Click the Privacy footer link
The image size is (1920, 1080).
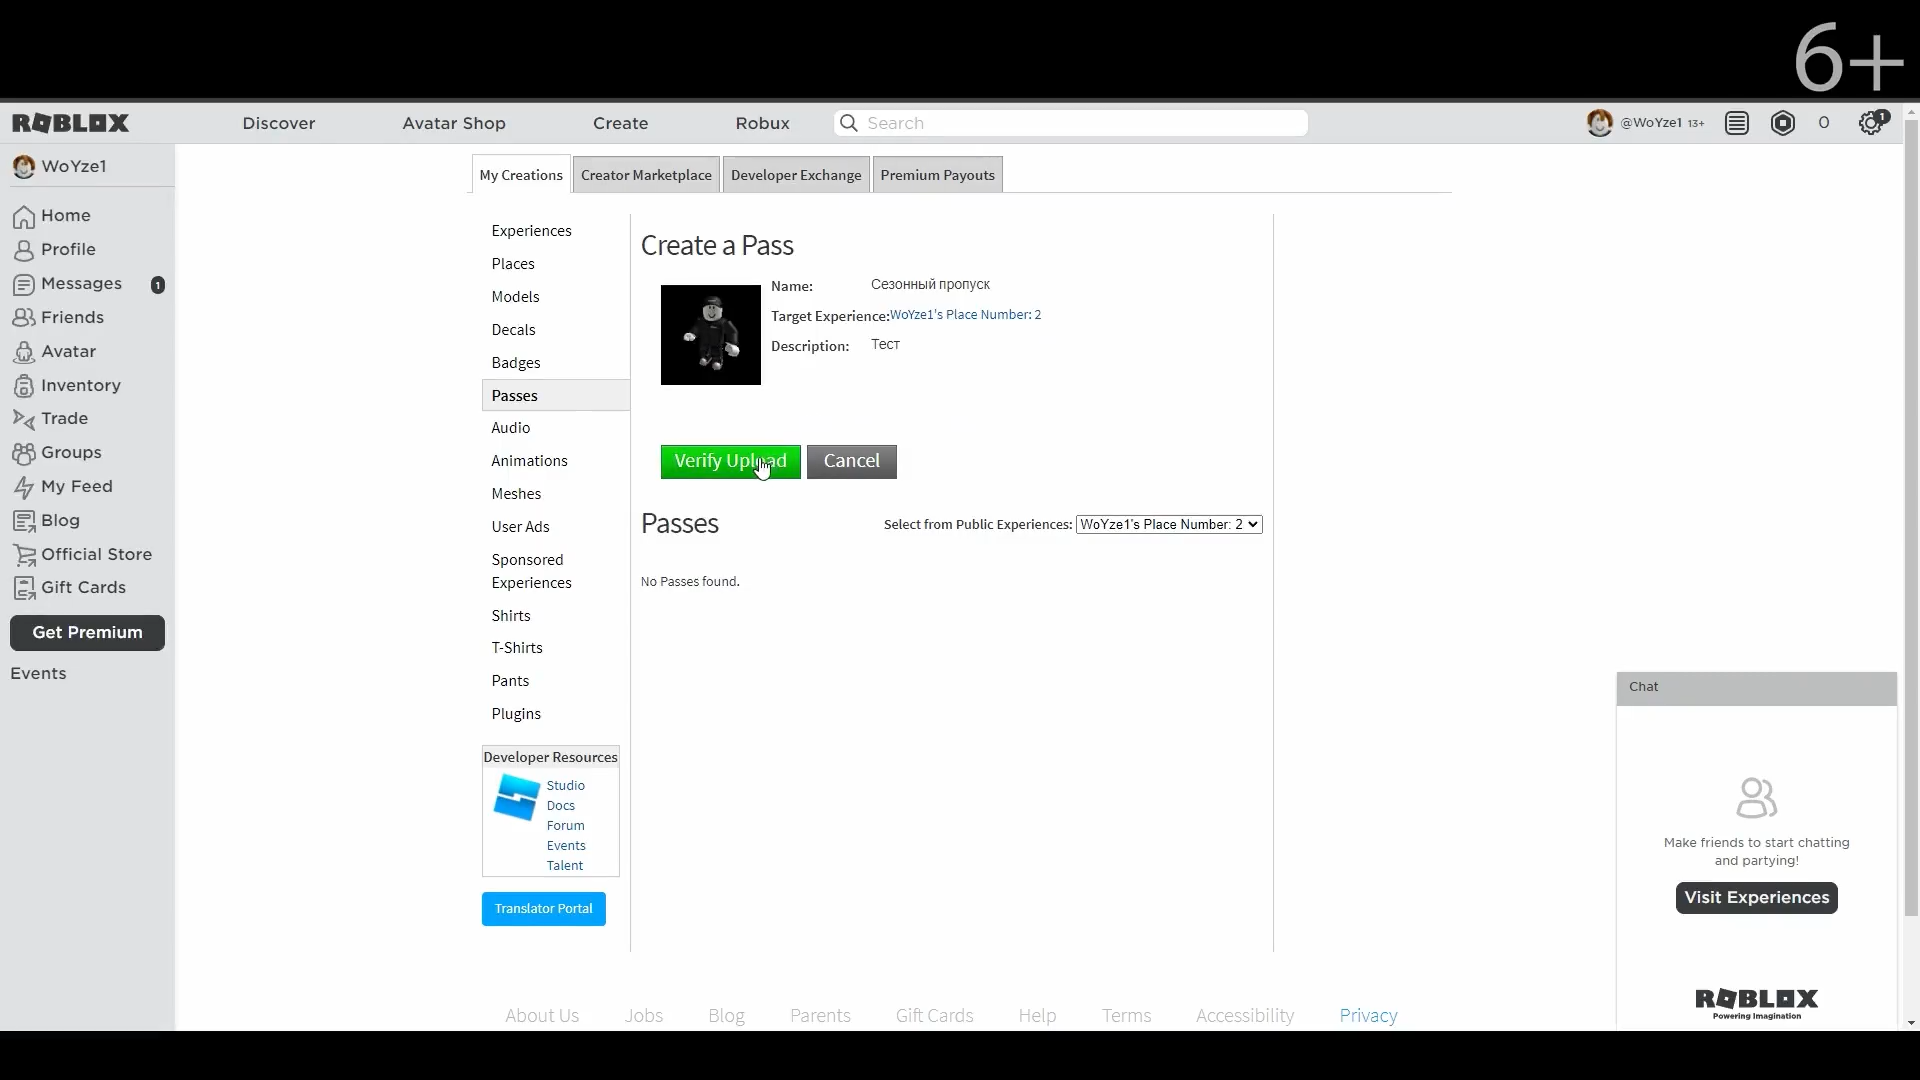[x=1369, y=1015]
